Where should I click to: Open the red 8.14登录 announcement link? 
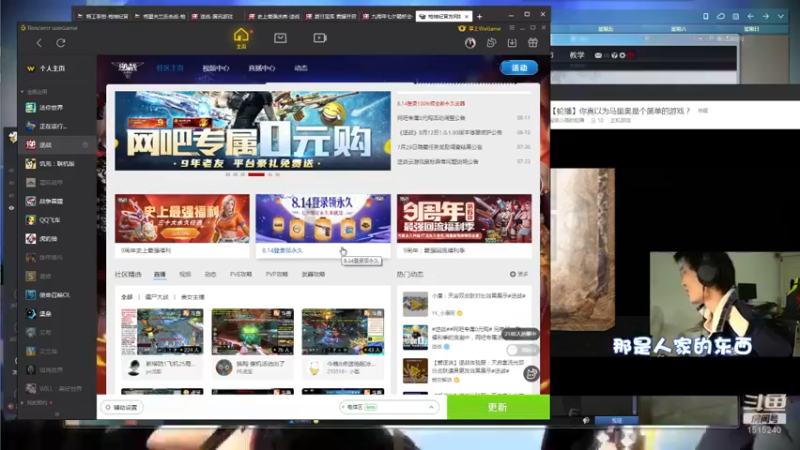pyautogui.click(x=431, y=104)
